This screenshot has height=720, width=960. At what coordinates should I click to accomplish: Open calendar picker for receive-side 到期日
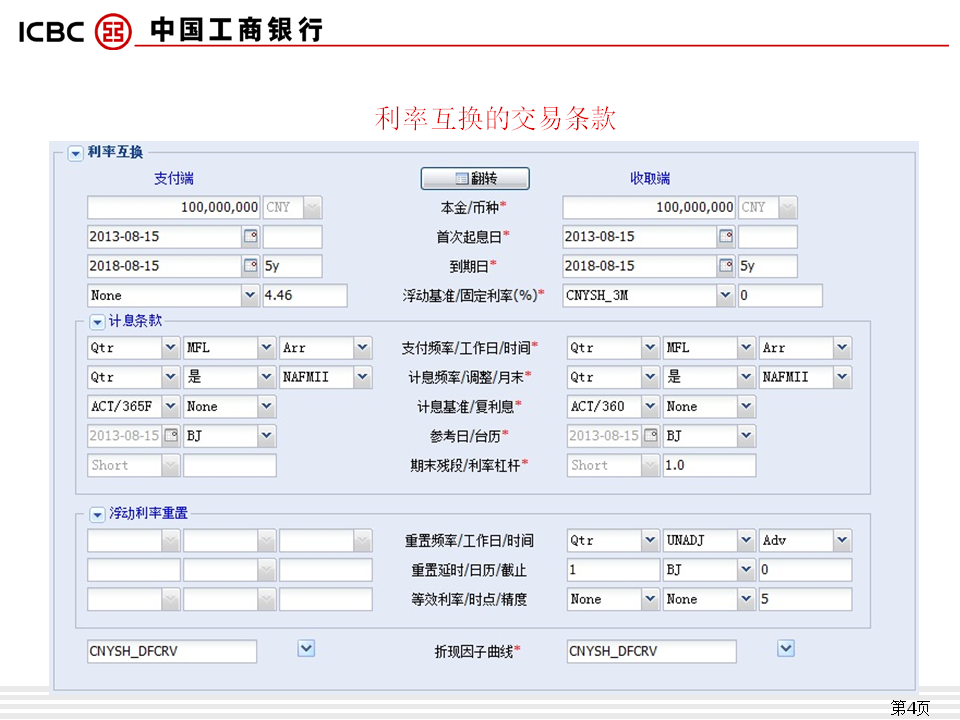coord(726,266)
